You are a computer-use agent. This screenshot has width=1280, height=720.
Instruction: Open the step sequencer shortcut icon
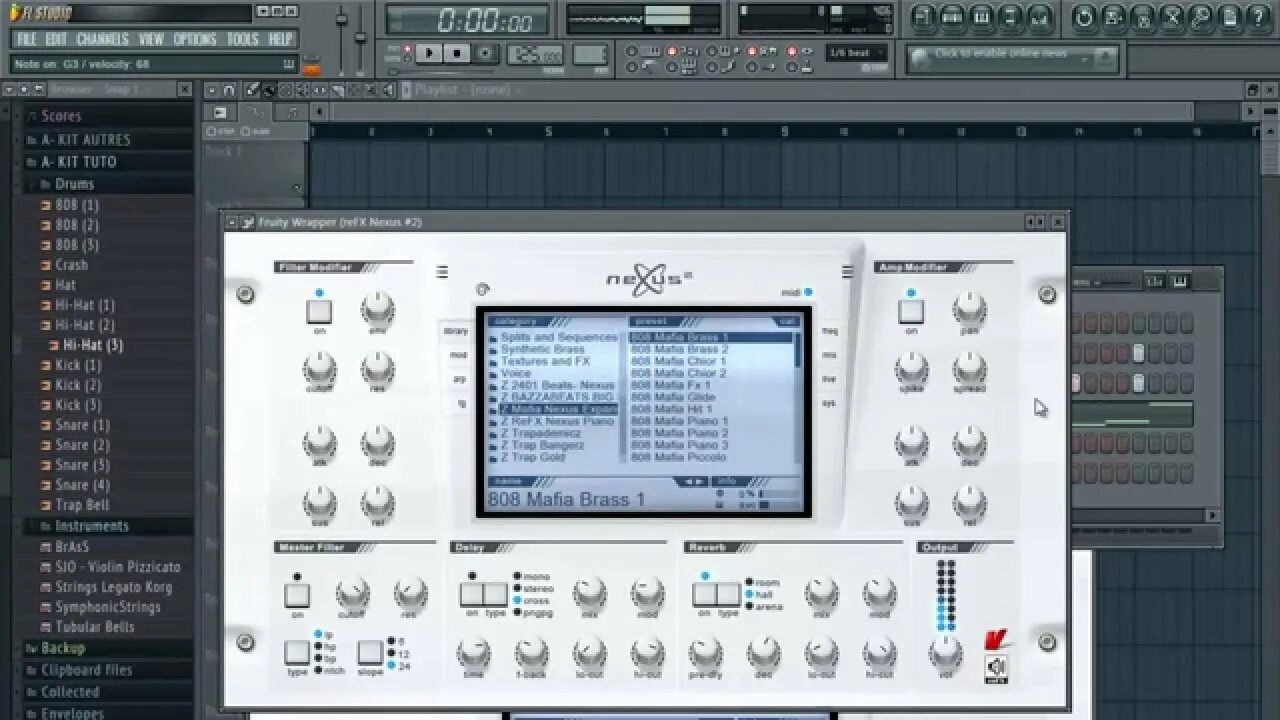point(952,16)
